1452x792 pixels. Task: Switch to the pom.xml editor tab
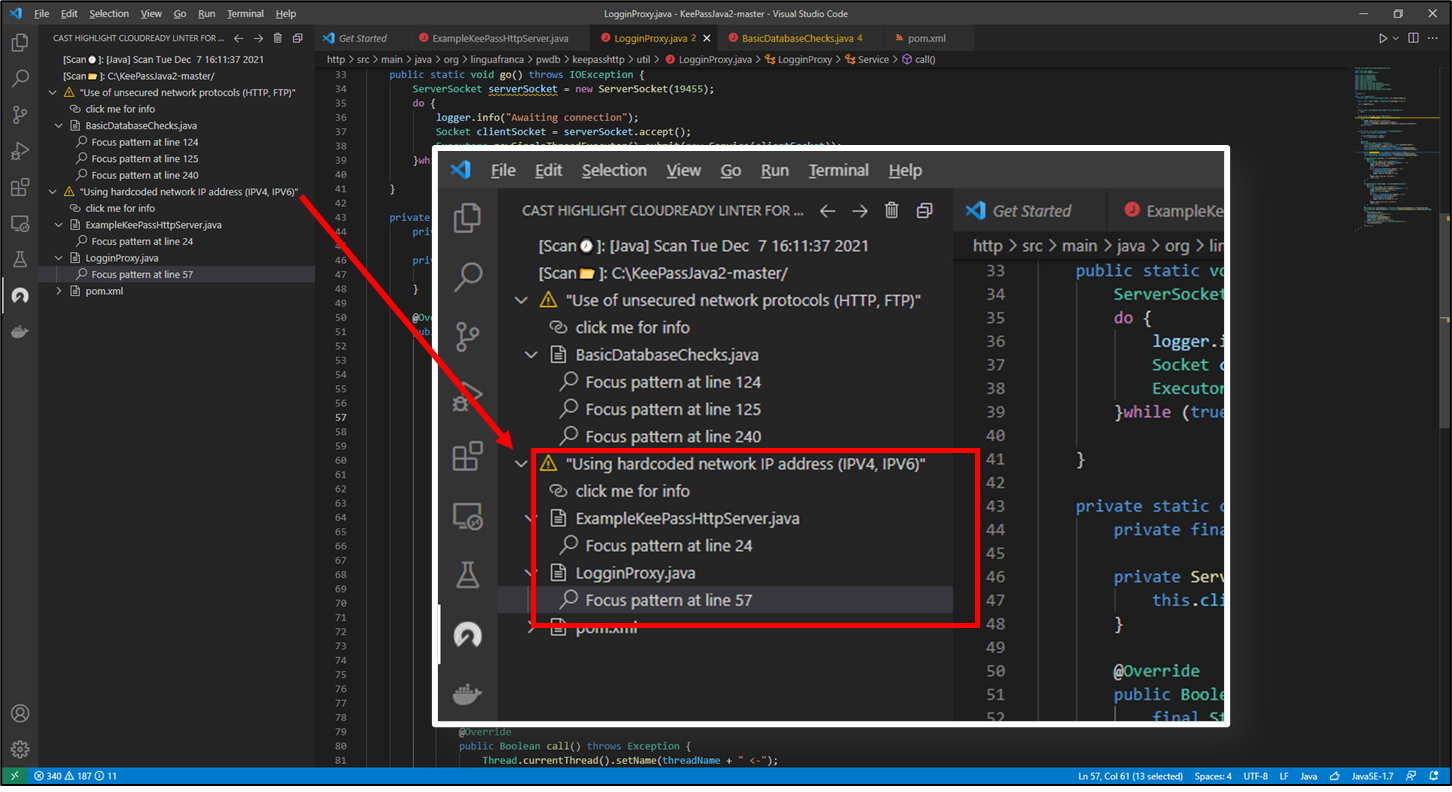point(925,39)
